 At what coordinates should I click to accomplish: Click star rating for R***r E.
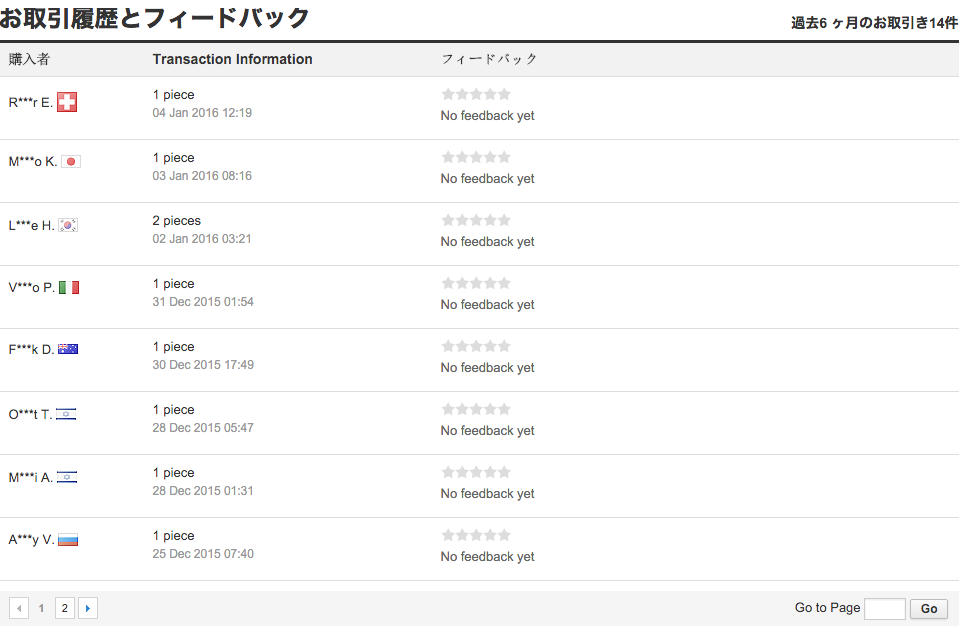pyautogui.click(x=476, y=94)
